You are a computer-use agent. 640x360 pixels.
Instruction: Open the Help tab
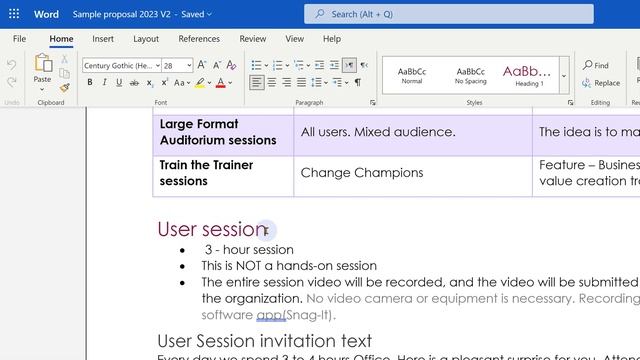[332, 39]
